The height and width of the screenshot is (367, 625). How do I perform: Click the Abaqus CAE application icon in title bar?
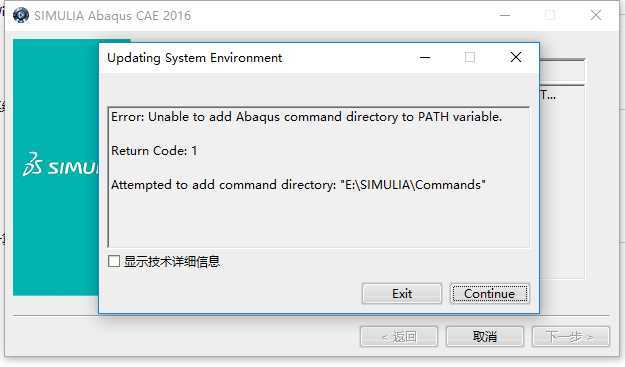click(x=21, y=16)
